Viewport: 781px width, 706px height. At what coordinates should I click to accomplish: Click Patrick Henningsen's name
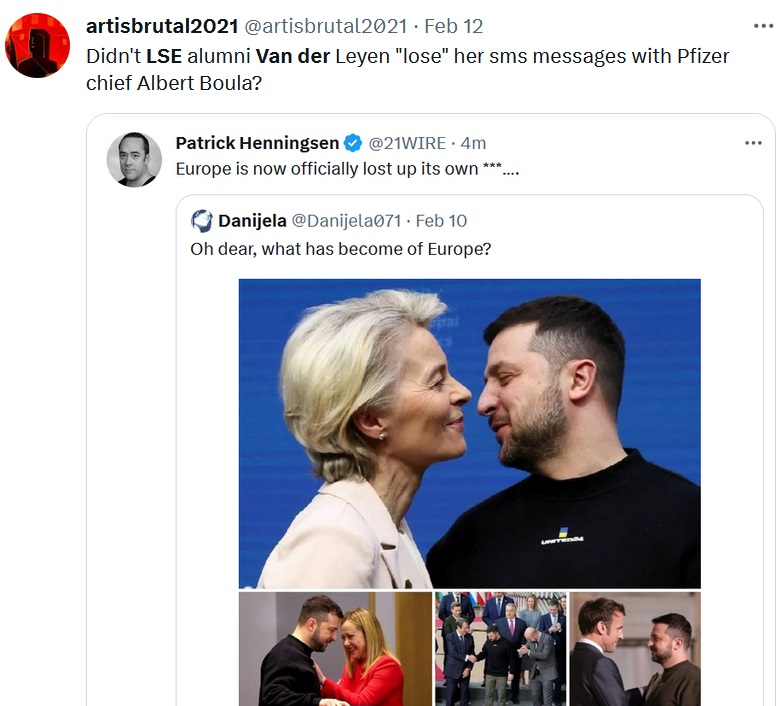pos(257,143)
